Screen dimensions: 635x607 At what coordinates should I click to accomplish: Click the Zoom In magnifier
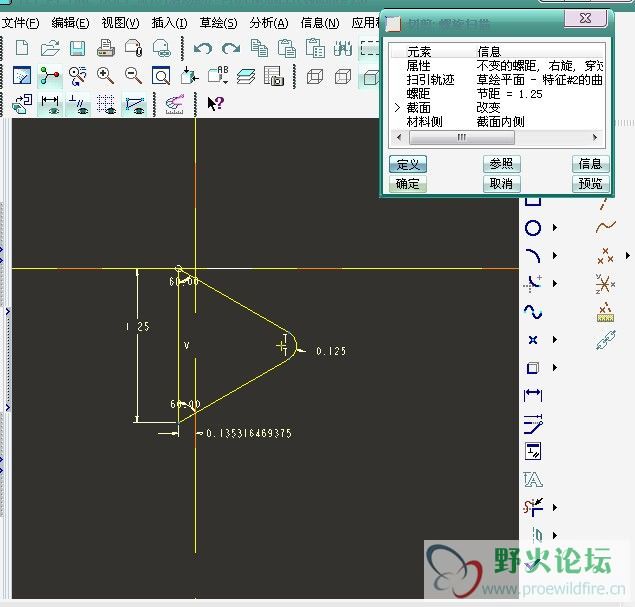(105, 76)
